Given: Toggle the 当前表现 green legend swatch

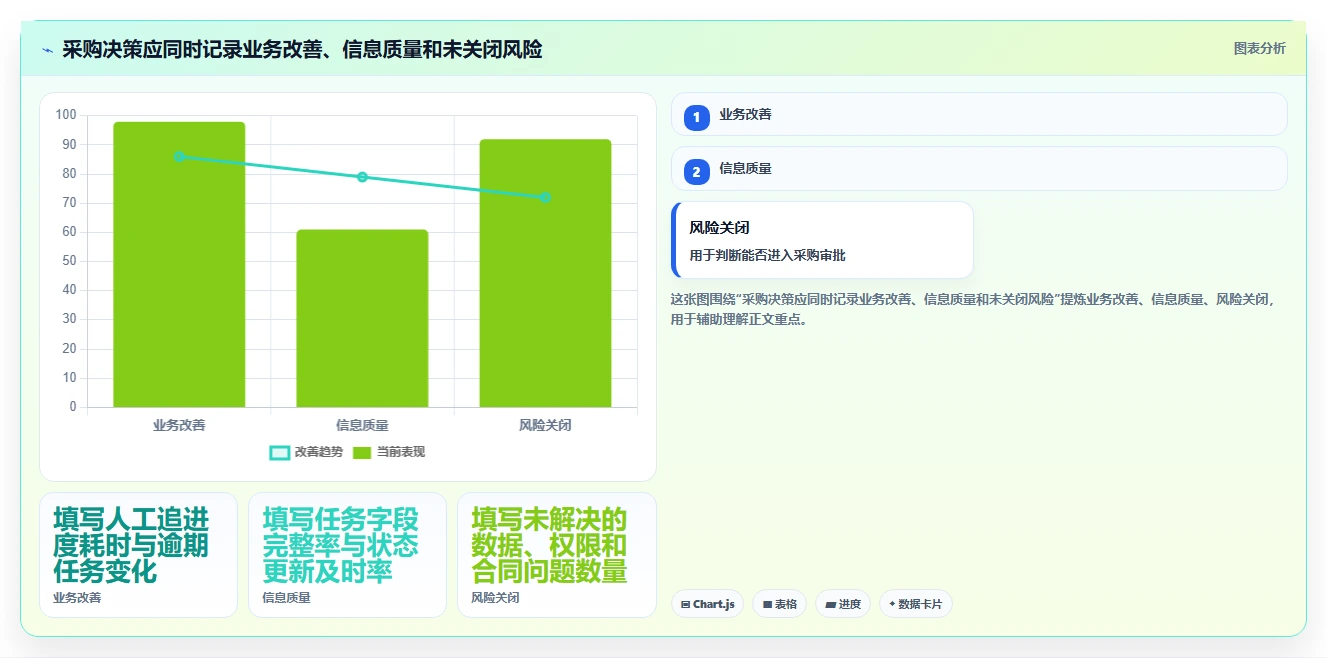Looking at the screenshot, I should click(x=362, y=452).
